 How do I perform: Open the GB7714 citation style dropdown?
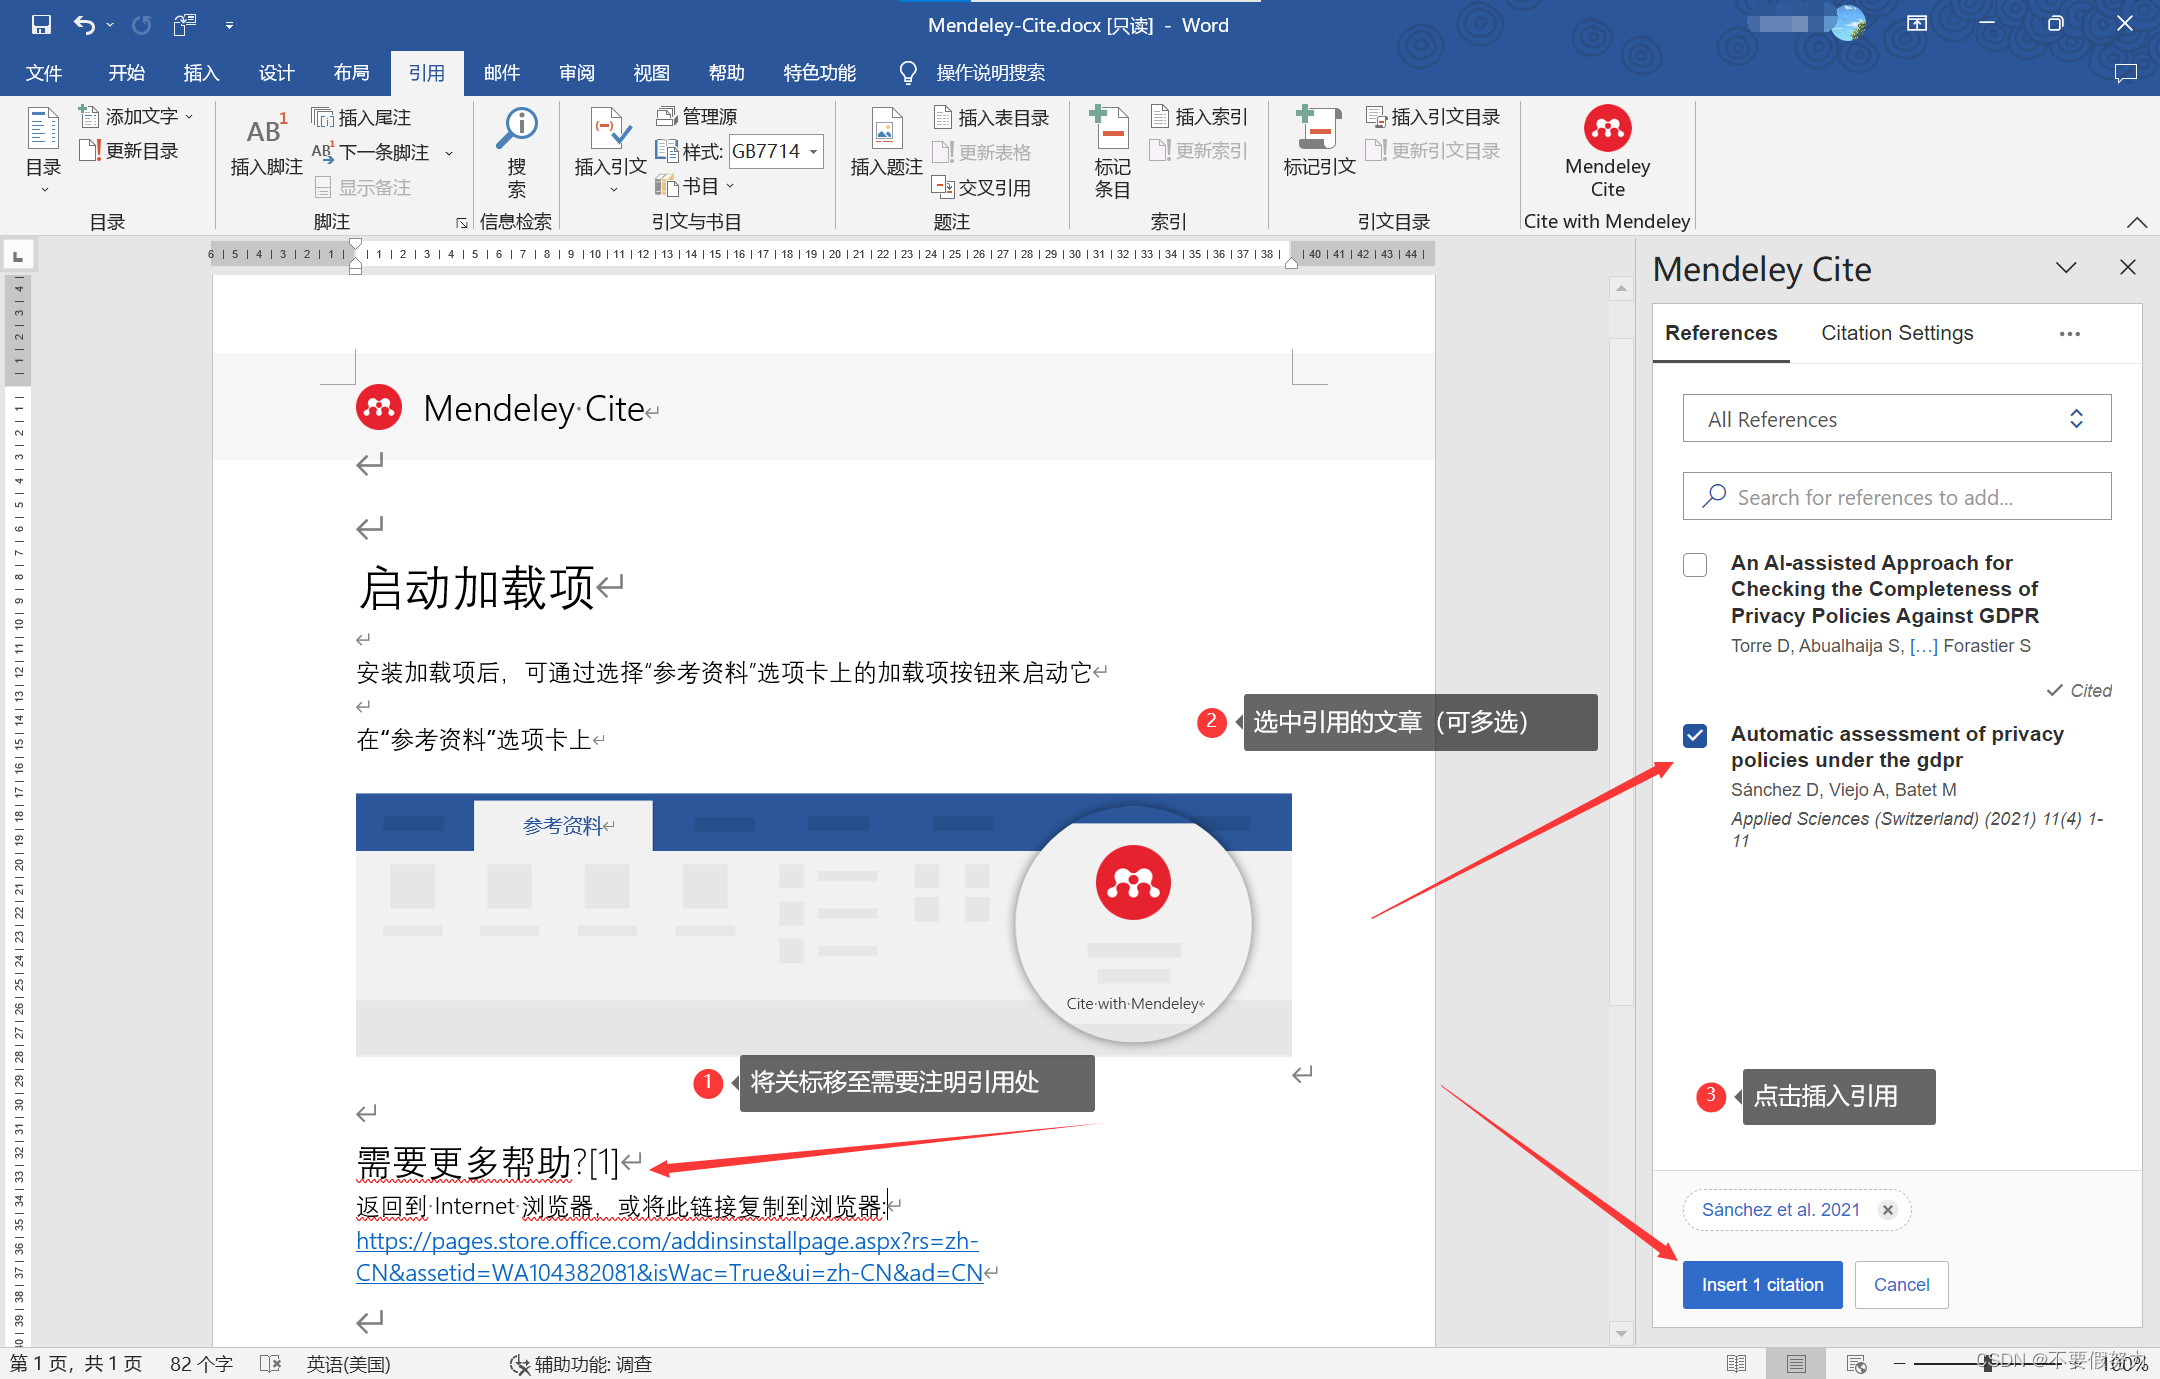click(814, 152)
